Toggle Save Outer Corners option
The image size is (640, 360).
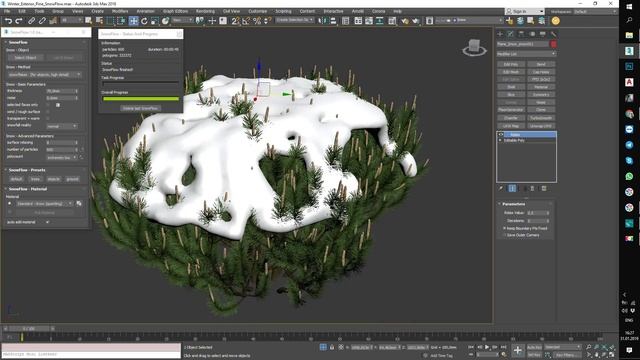pyautogui.click(x=504, y=235)
